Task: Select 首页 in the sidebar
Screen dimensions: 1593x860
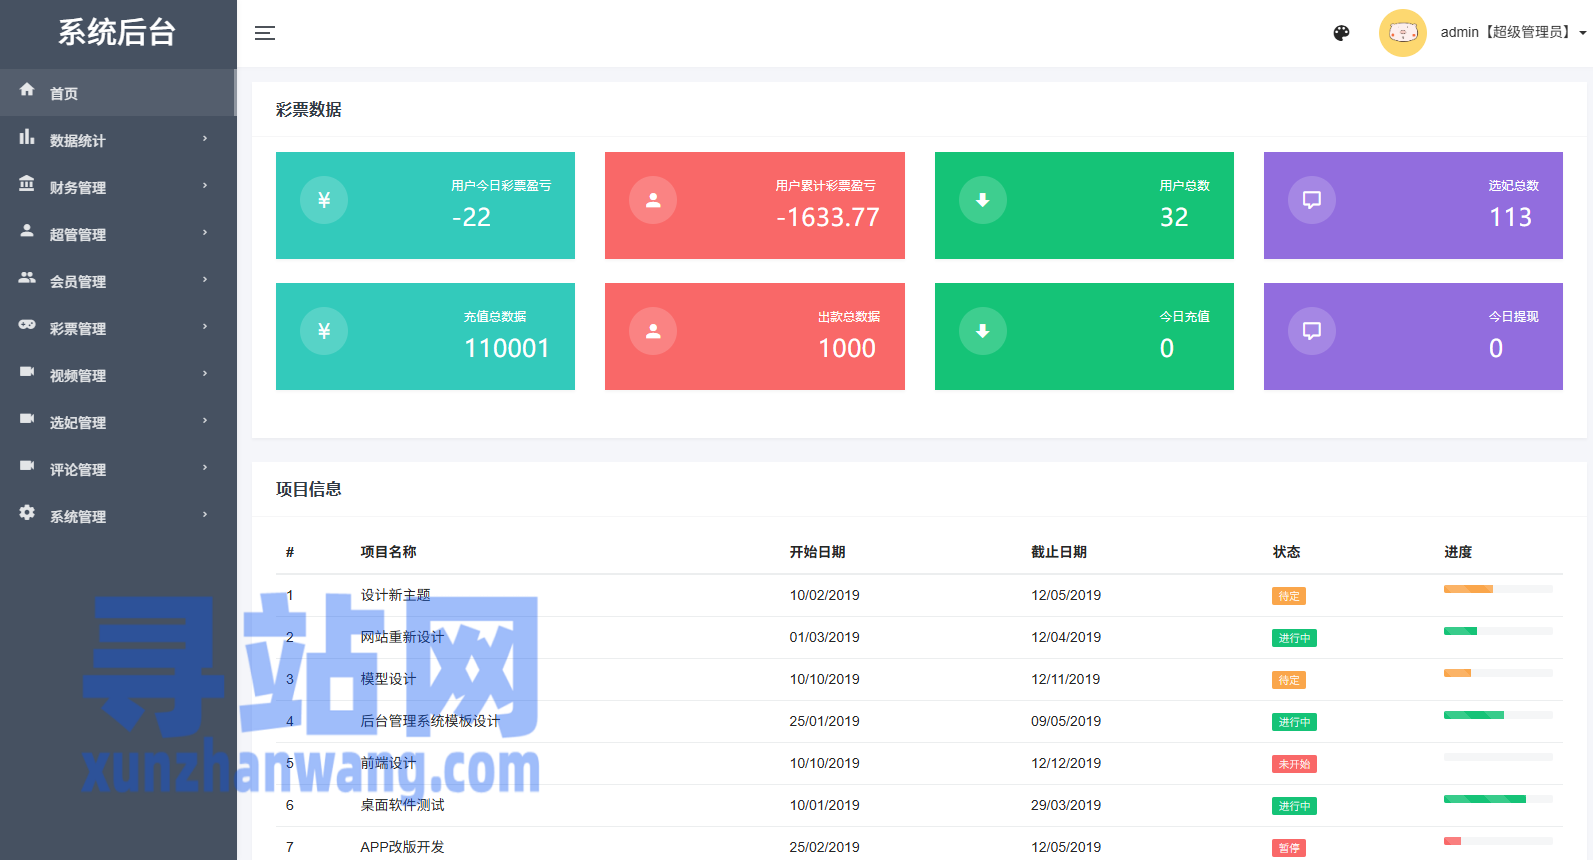Action: pos(64,93)
